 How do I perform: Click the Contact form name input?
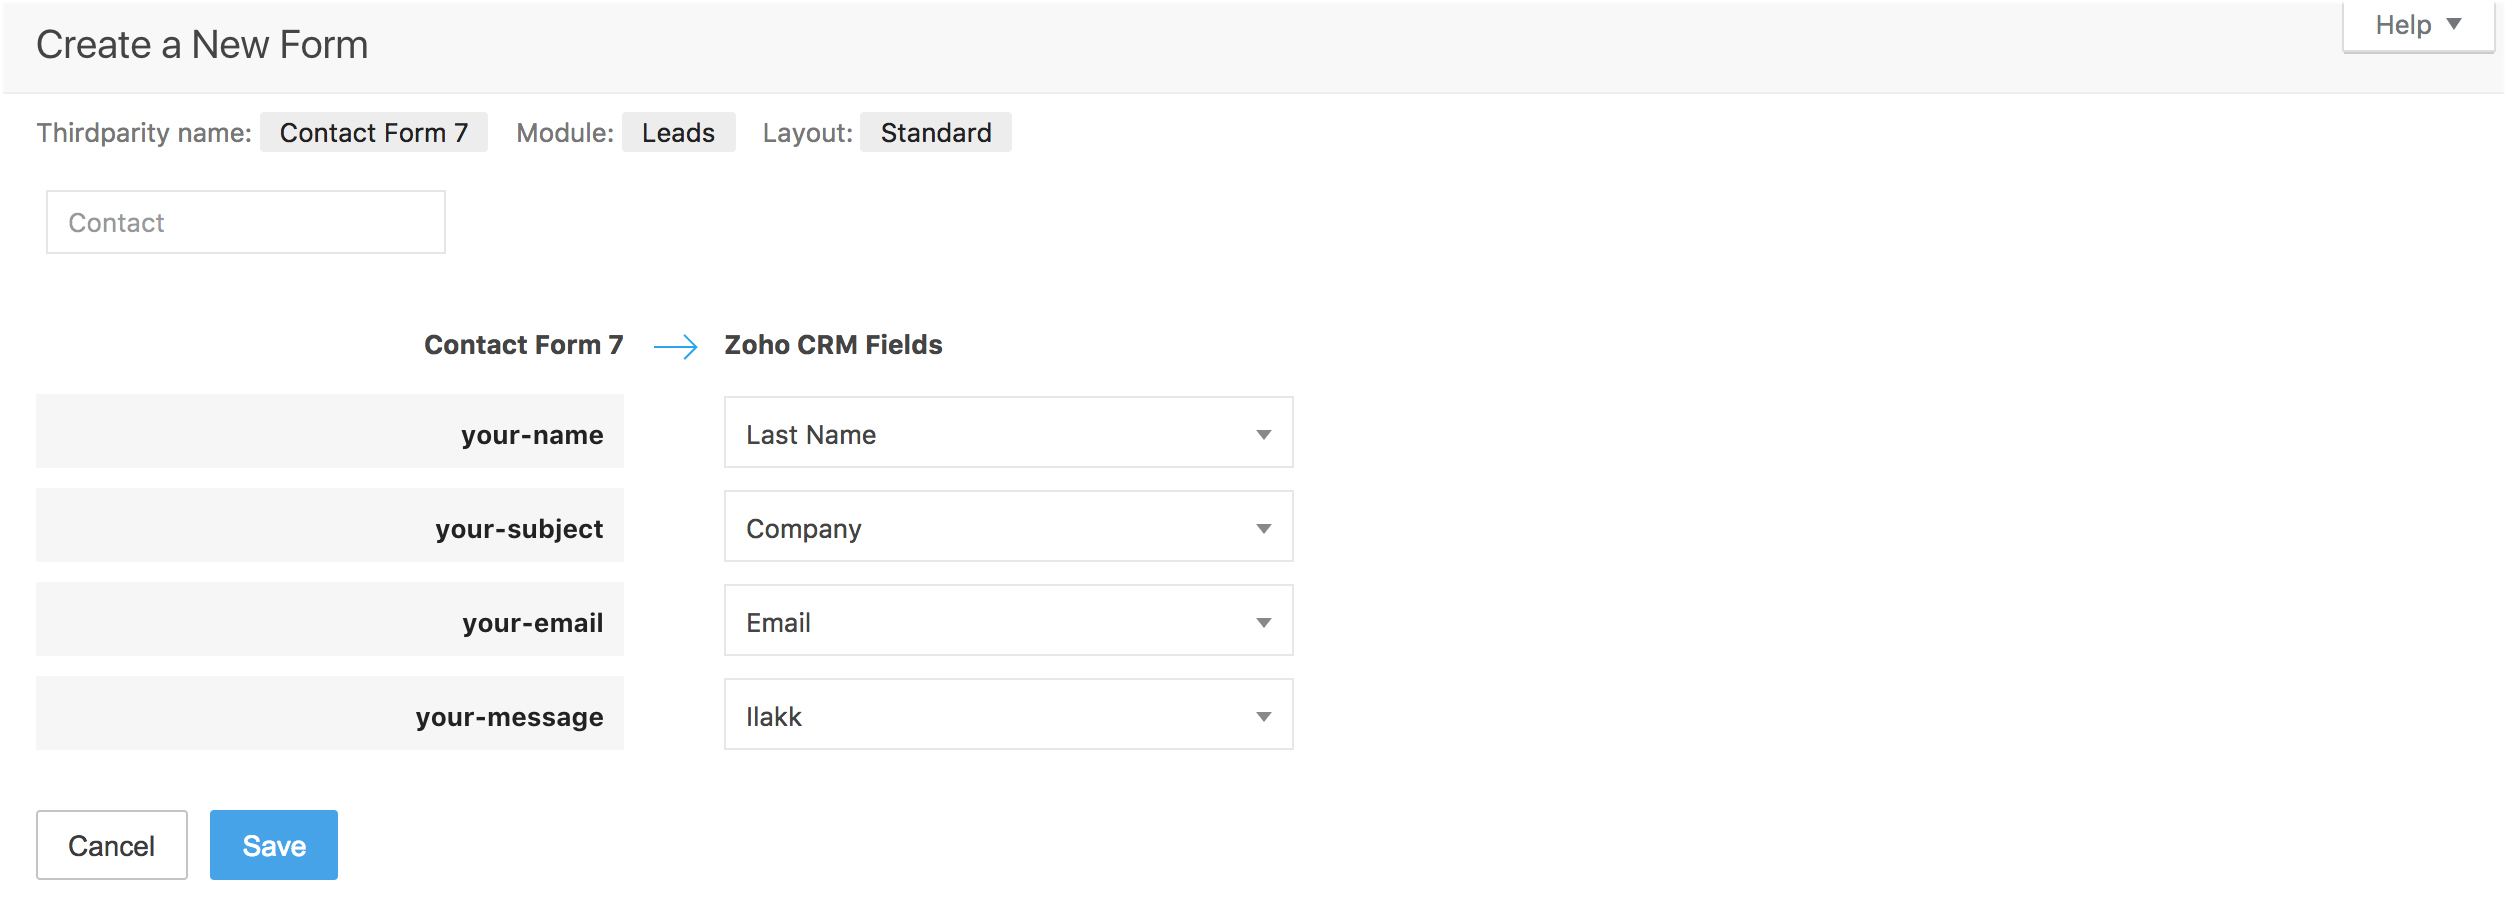245,222
